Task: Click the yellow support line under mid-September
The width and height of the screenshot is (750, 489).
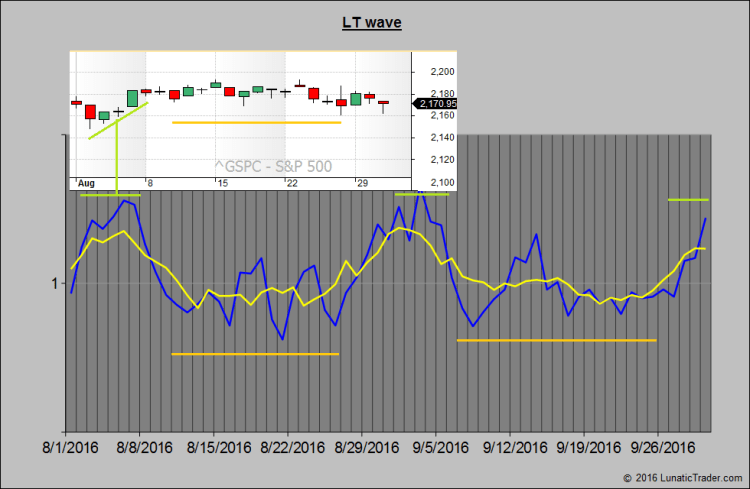Action: point(556,341)
